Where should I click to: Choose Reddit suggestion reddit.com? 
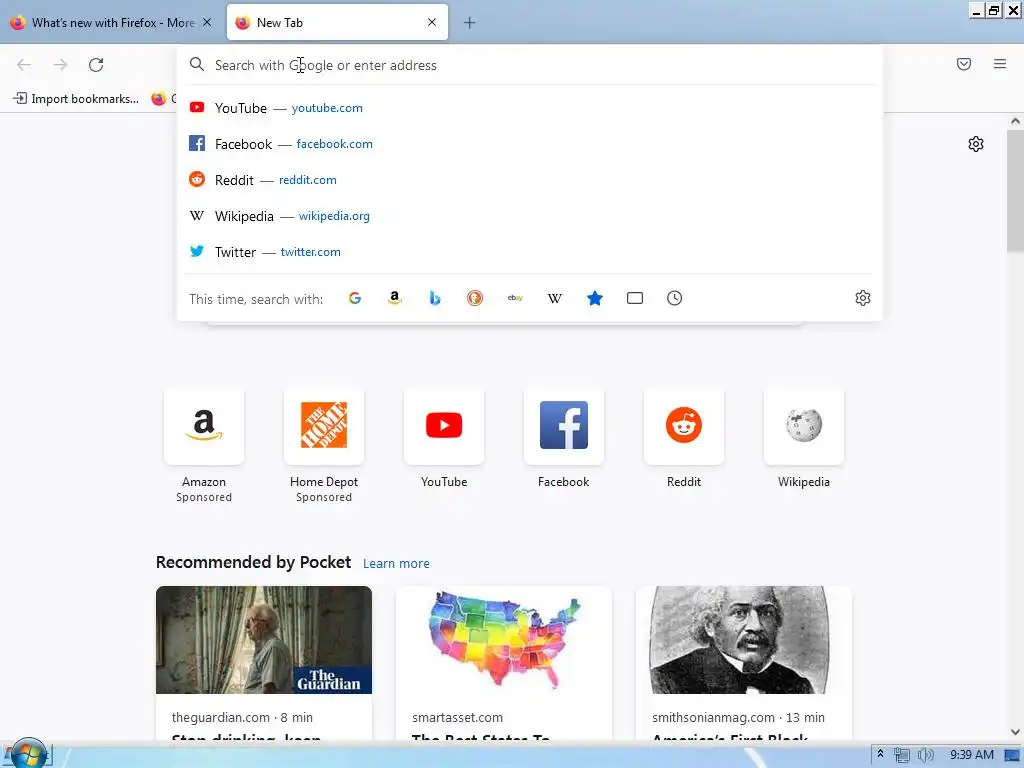[x=530, y=180]
